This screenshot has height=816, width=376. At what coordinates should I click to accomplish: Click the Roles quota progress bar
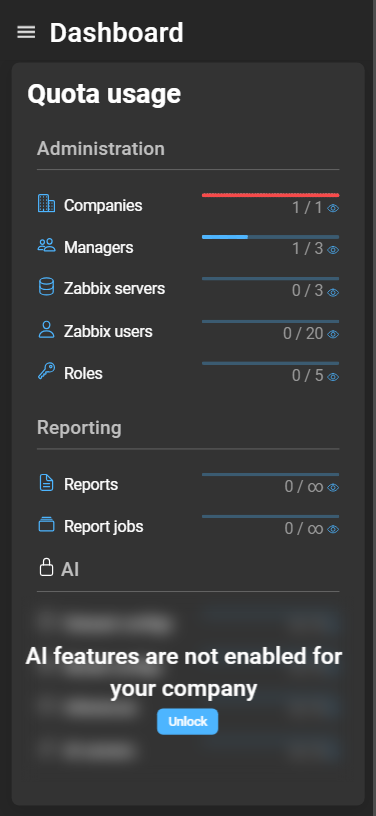click(x=270, y=363)
